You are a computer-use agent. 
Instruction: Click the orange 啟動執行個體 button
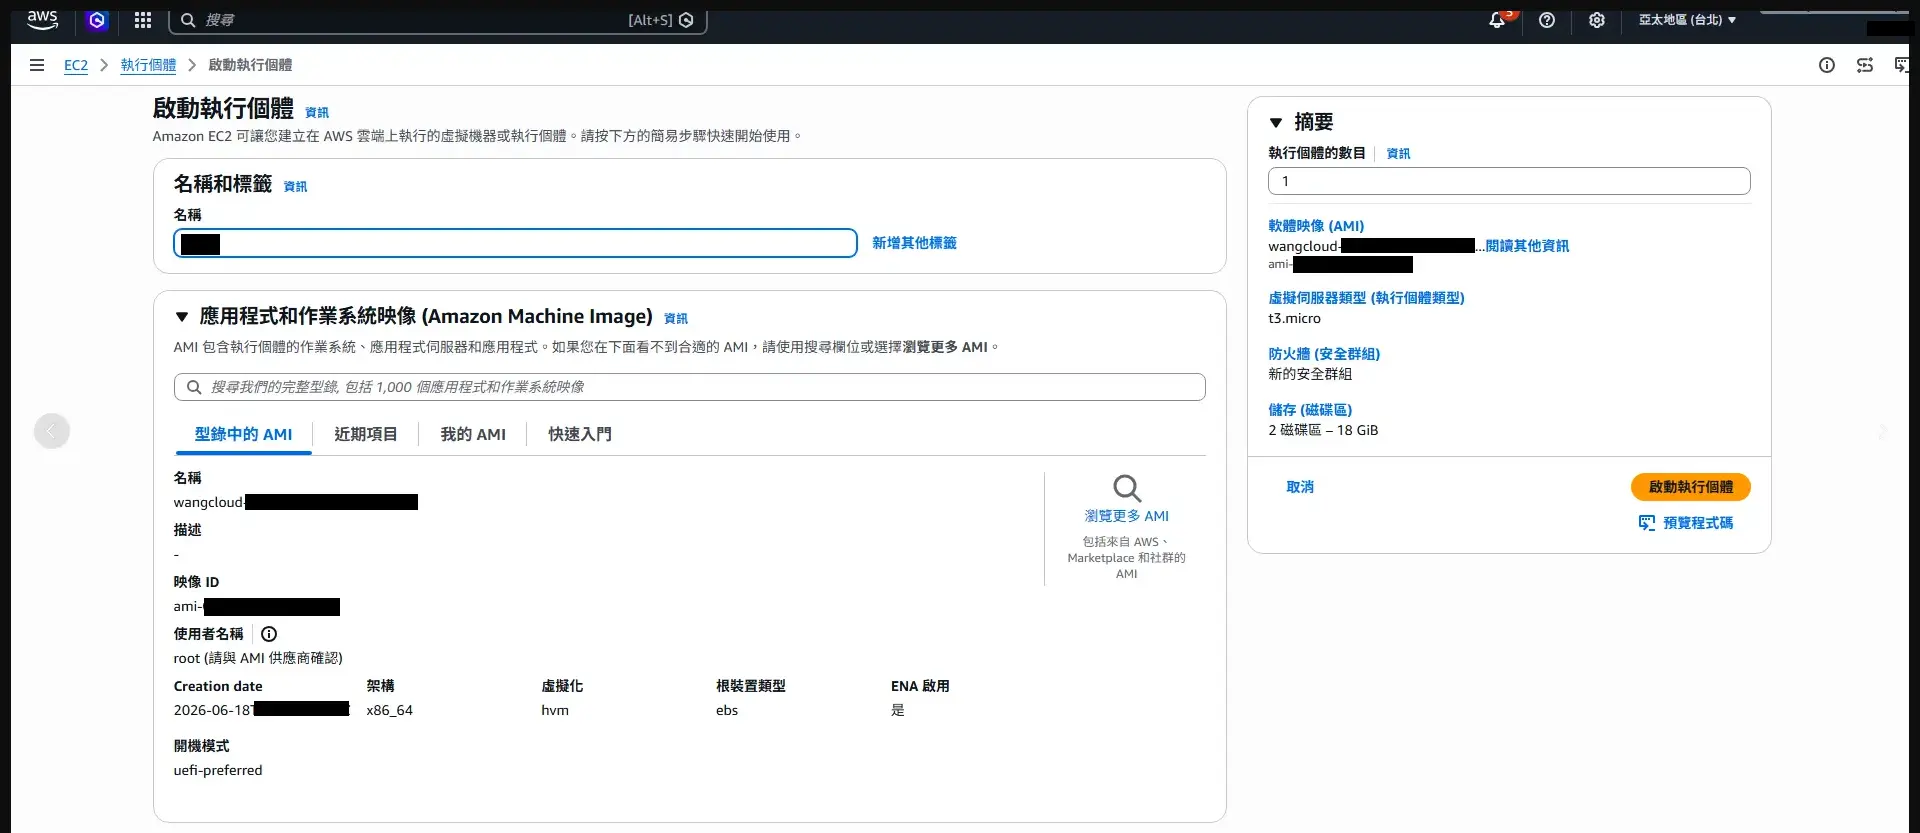[1691, 487]
